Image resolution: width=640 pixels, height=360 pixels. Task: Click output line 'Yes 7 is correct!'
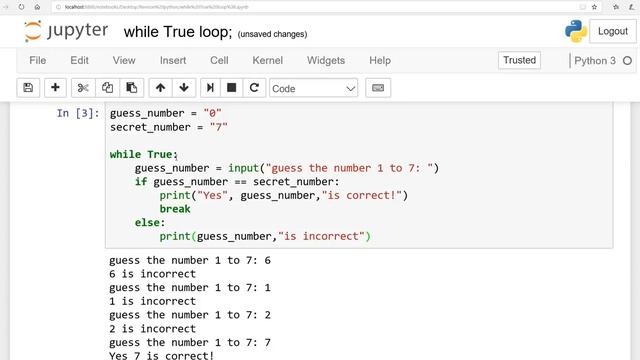pos(161,355)
